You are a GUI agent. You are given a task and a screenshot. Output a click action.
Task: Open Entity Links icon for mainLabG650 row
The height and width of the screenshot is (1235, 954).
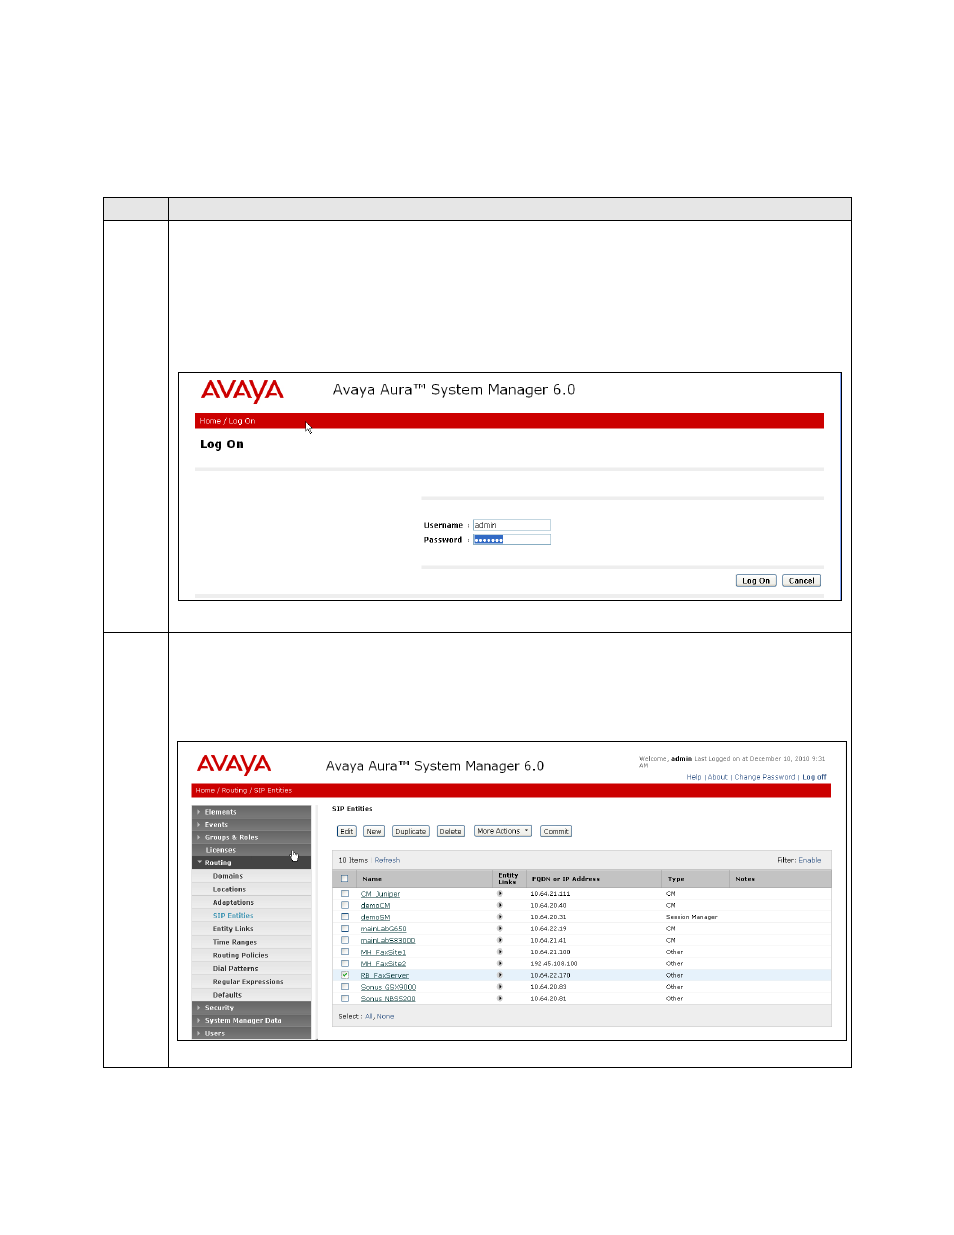(x=500, y=929)
